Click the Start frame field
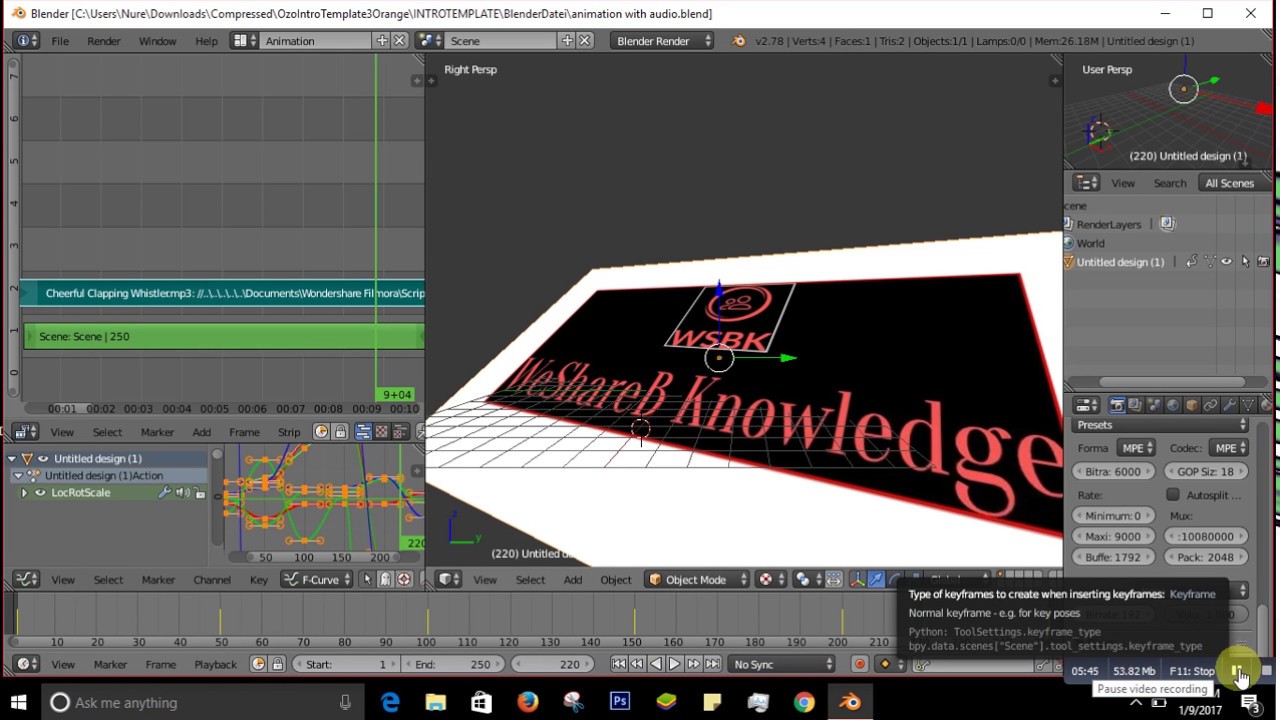1280x720 pixels. point(347,664)
